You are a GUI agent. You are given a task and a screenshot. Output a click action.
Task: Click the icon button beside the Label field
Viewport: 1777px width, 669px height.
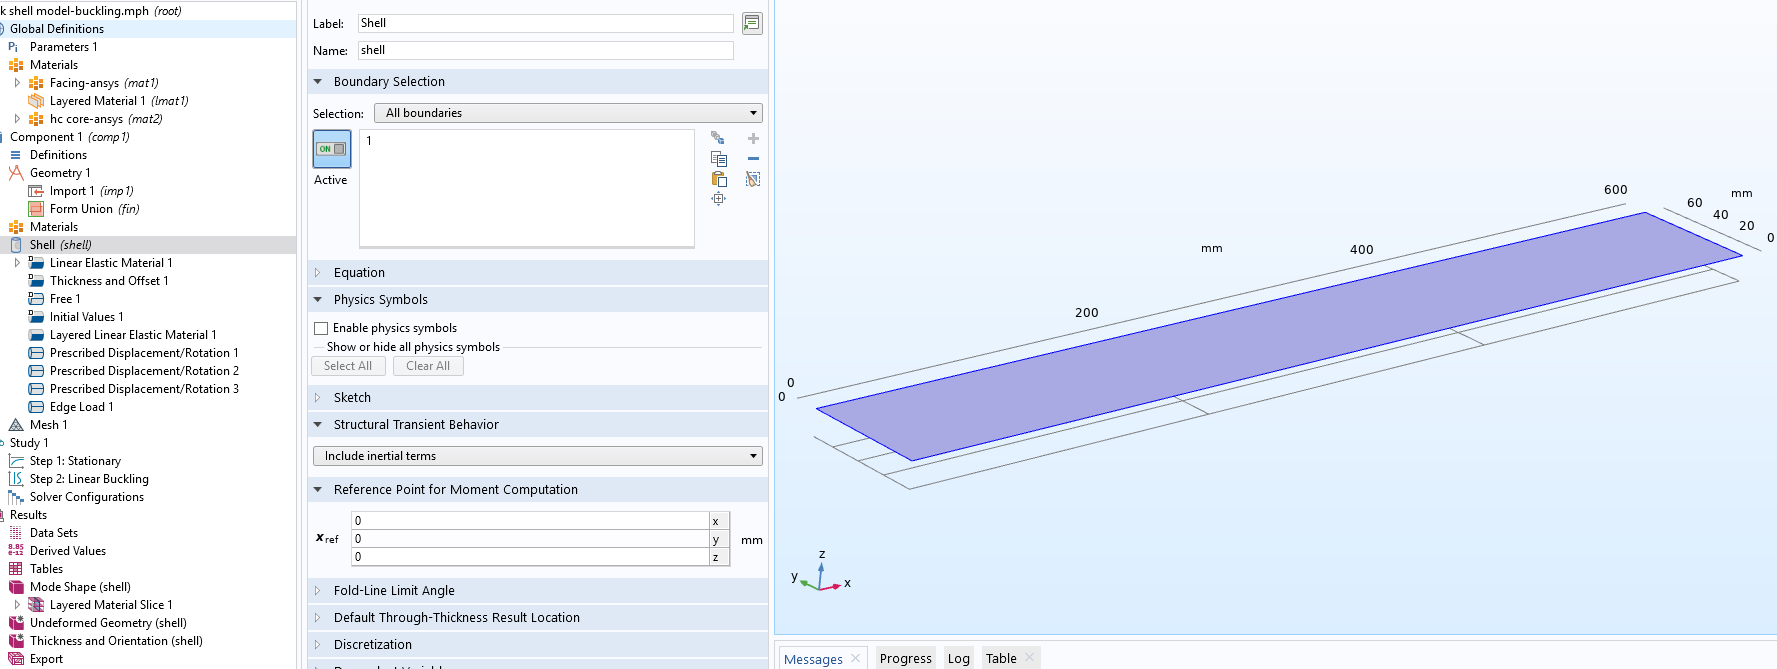pyautogui.click(x=752, y=23)
